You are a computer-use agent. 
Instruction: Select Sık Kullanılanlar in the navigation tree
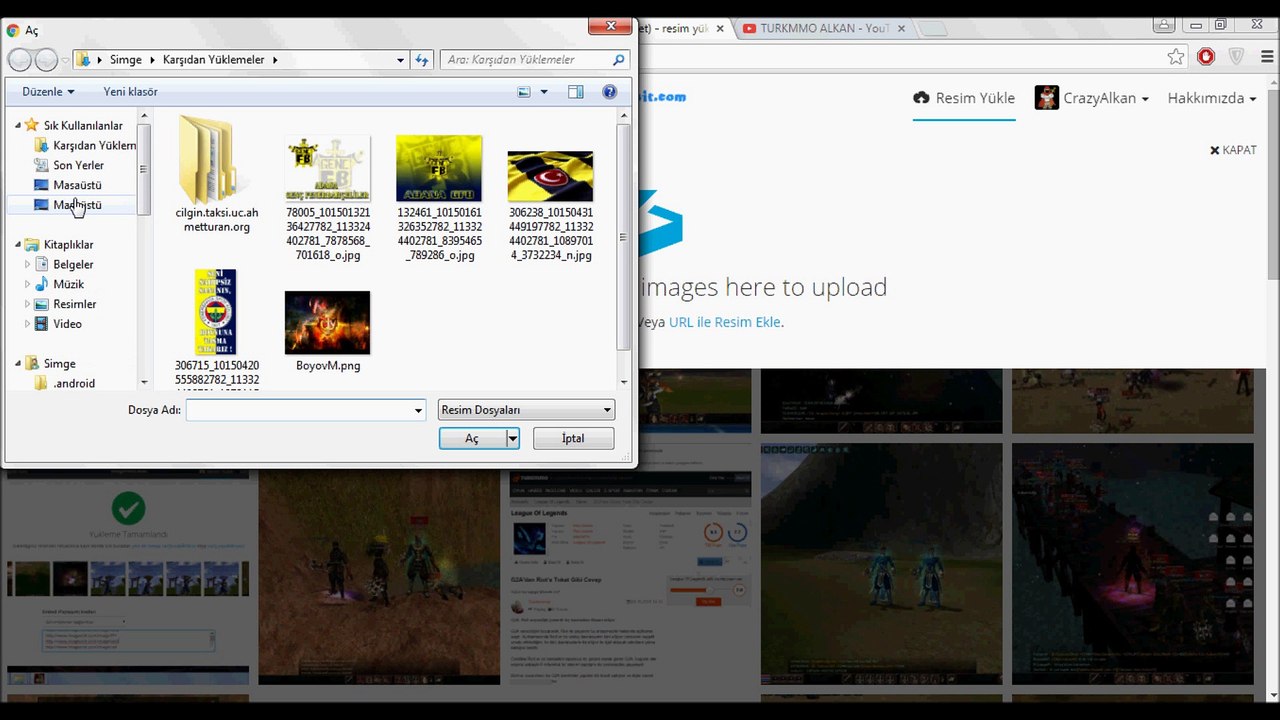83,126
